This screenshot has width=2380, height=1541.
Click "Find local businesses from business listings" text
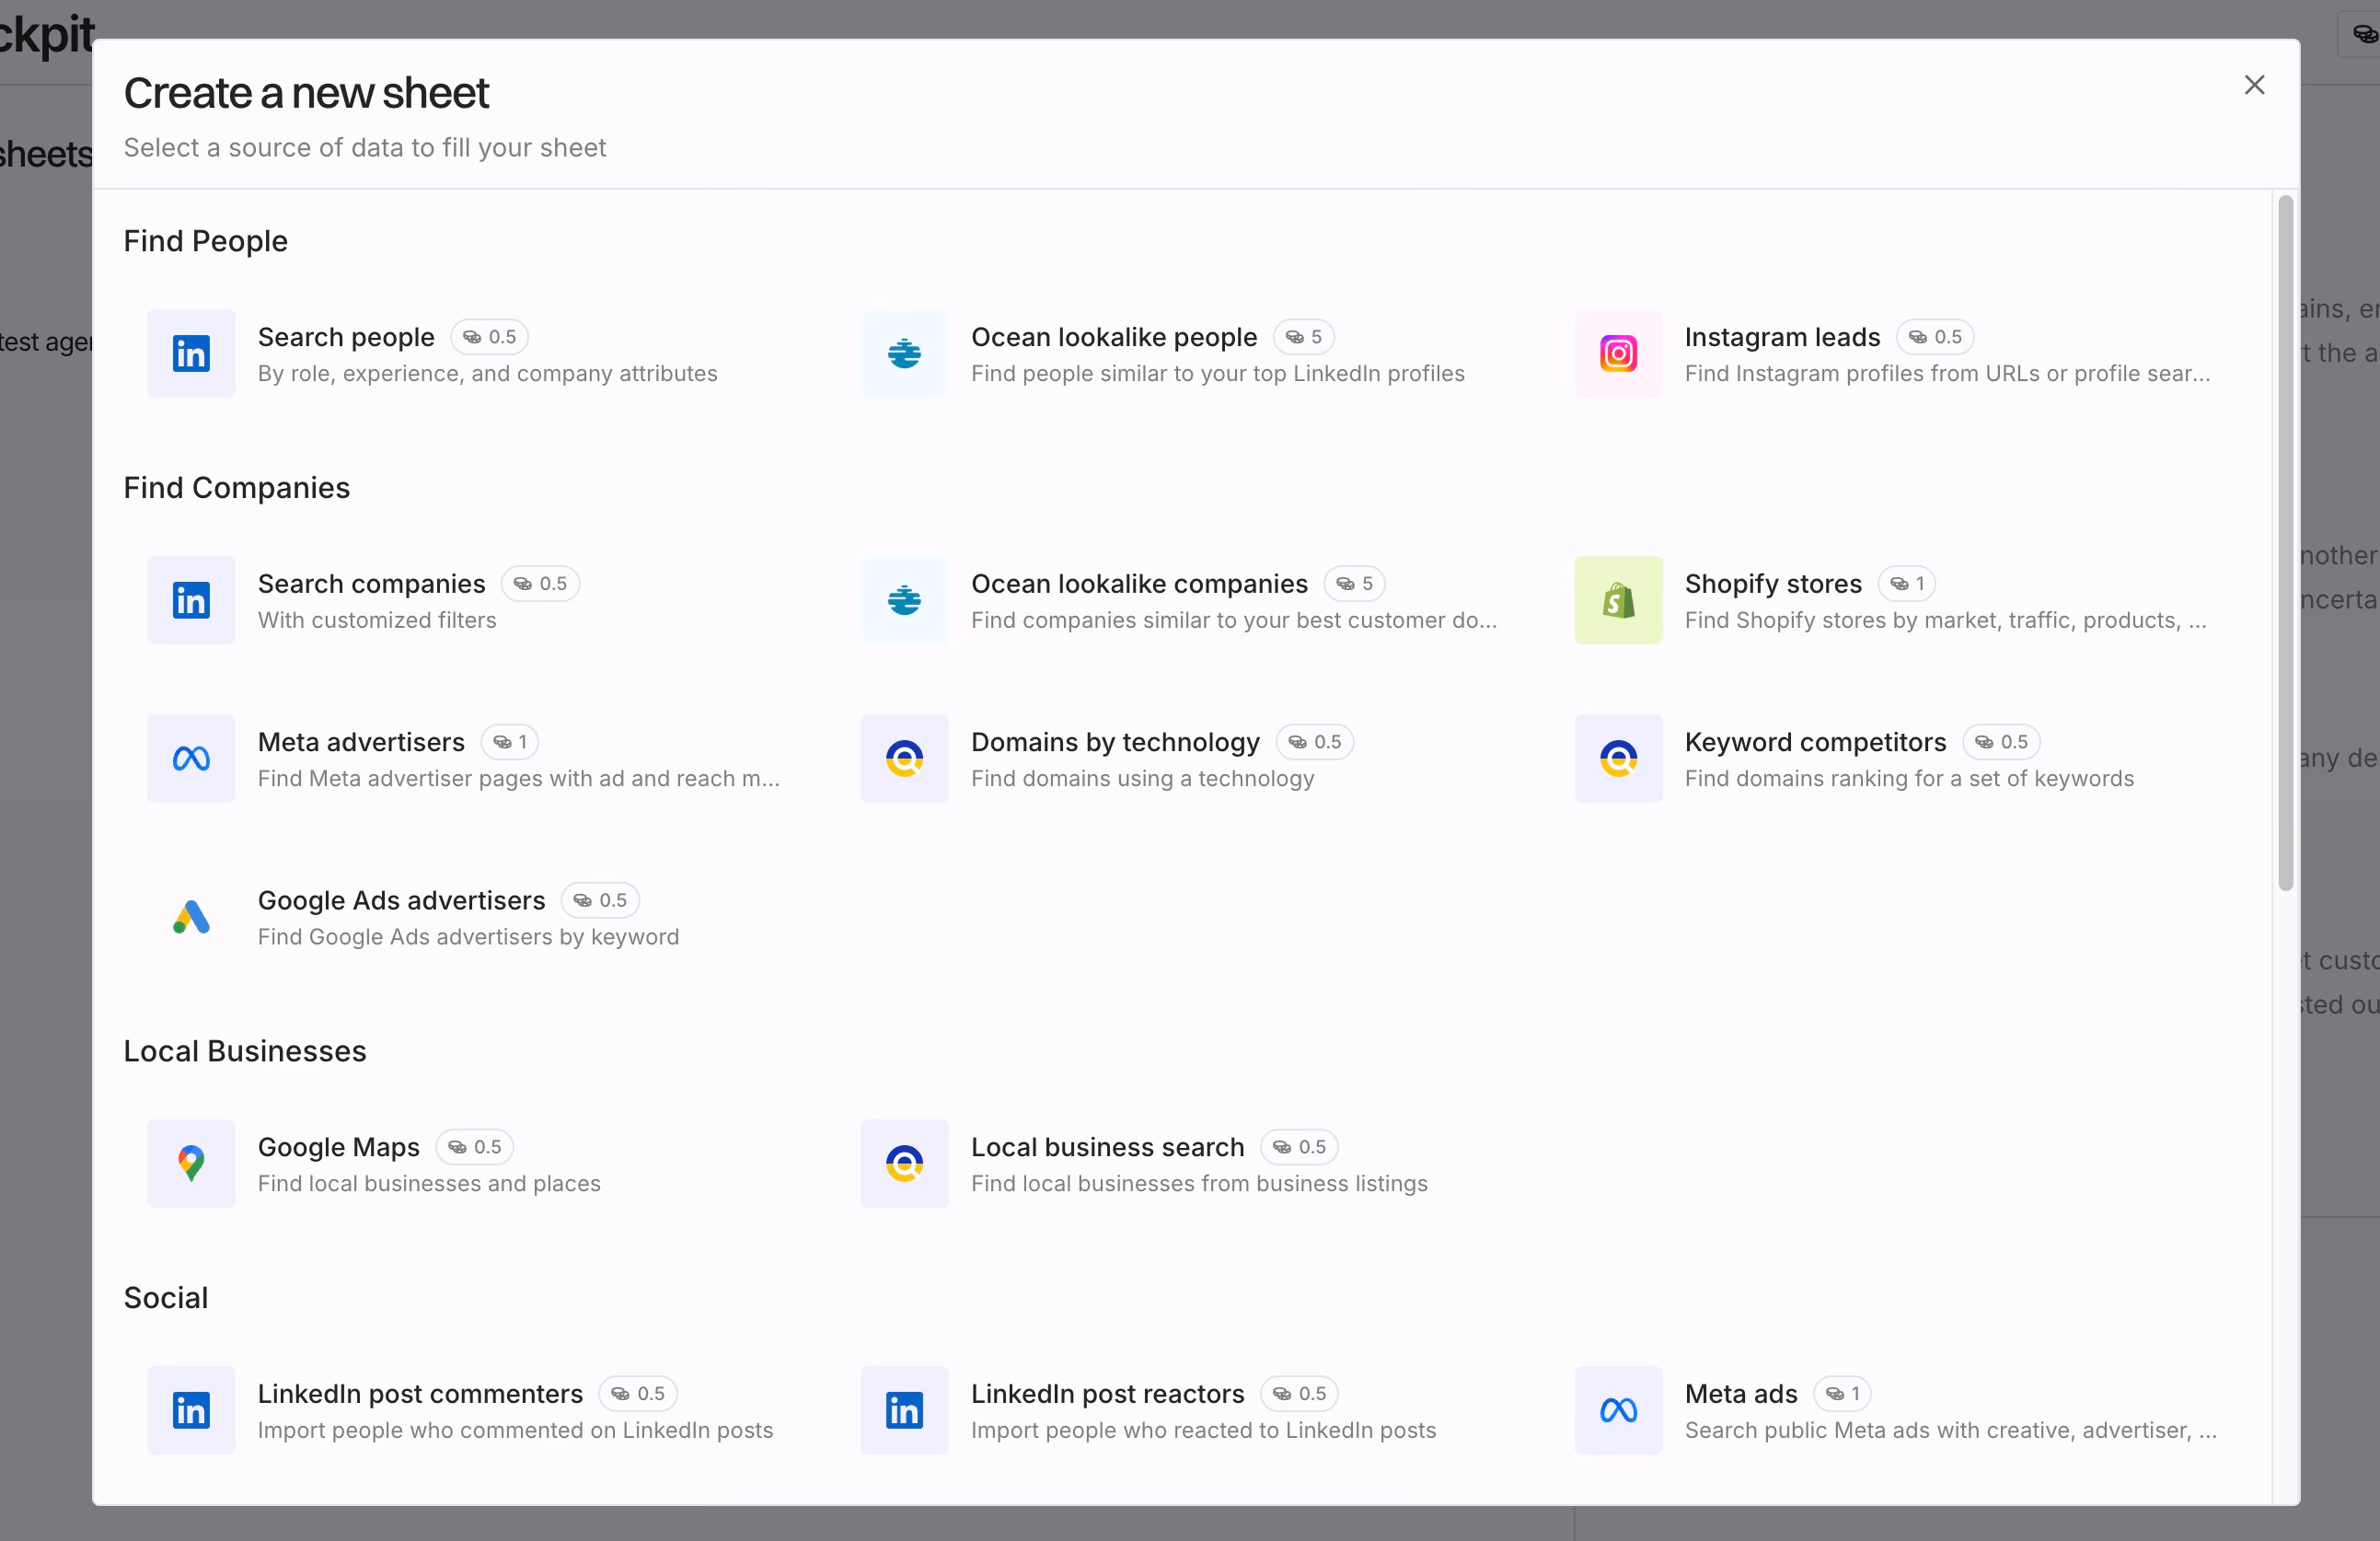click(x=1200, y=1184)
